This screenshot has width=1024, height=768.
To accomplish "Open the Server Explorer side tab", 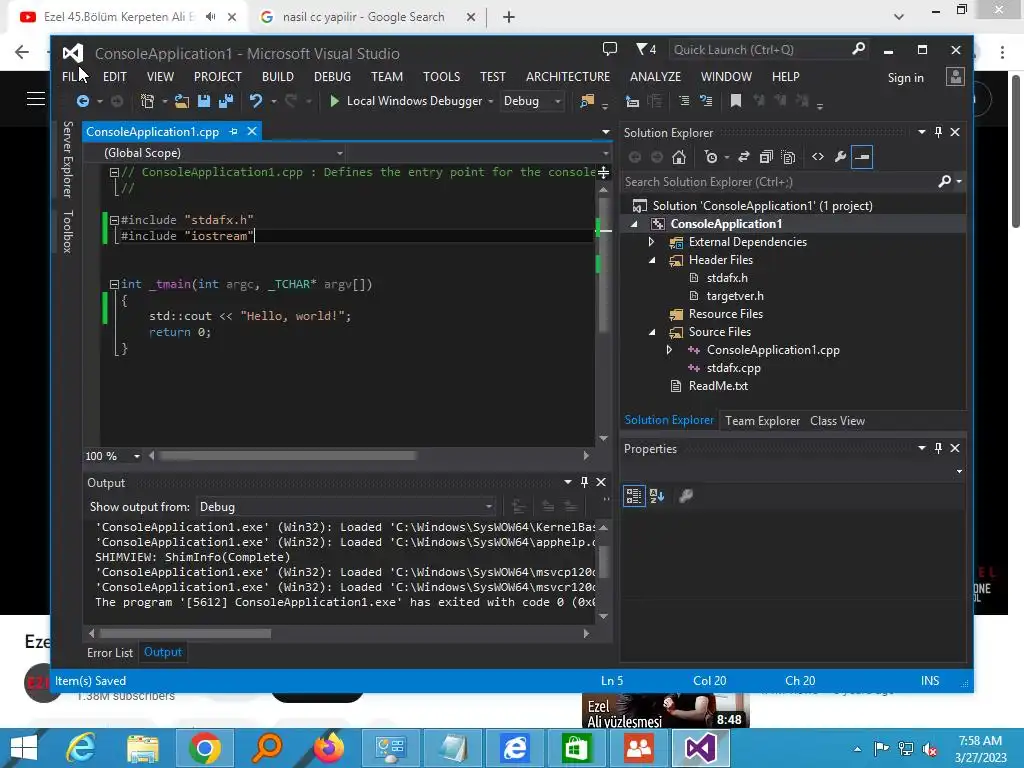I will coord(68,159).
